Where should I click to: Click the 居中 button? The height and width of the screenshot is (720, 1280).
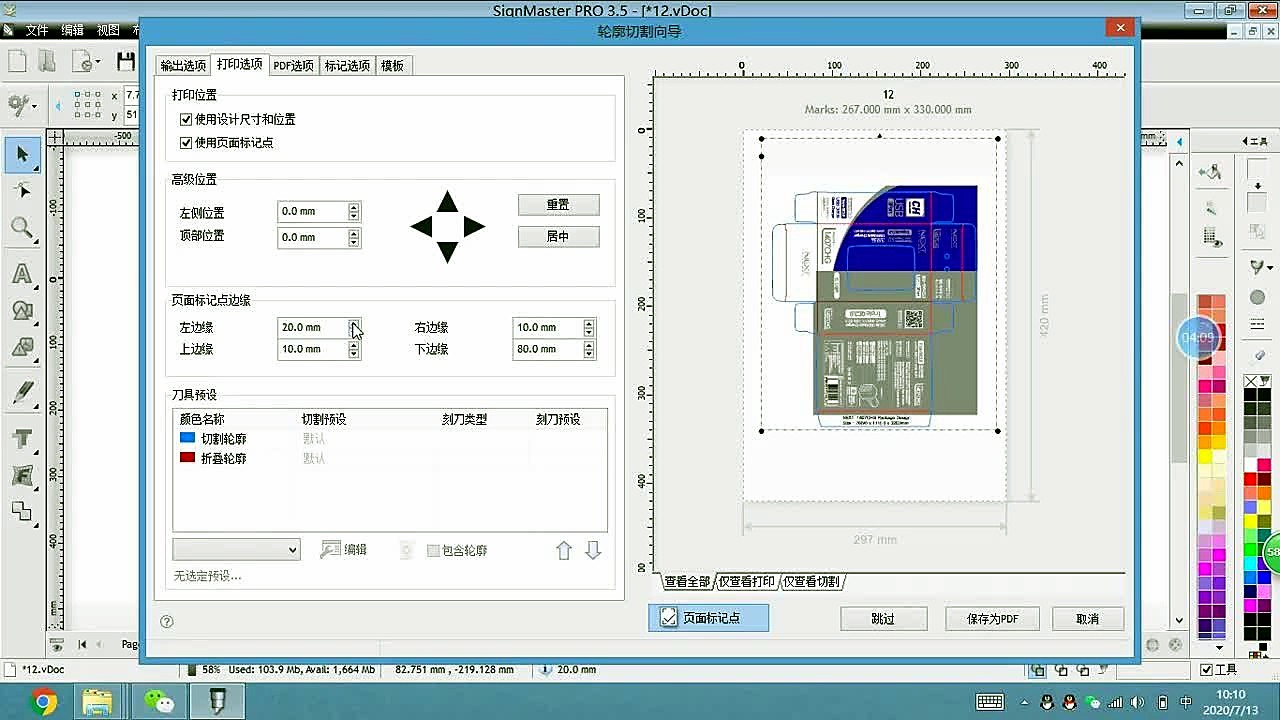pos(558,237)
